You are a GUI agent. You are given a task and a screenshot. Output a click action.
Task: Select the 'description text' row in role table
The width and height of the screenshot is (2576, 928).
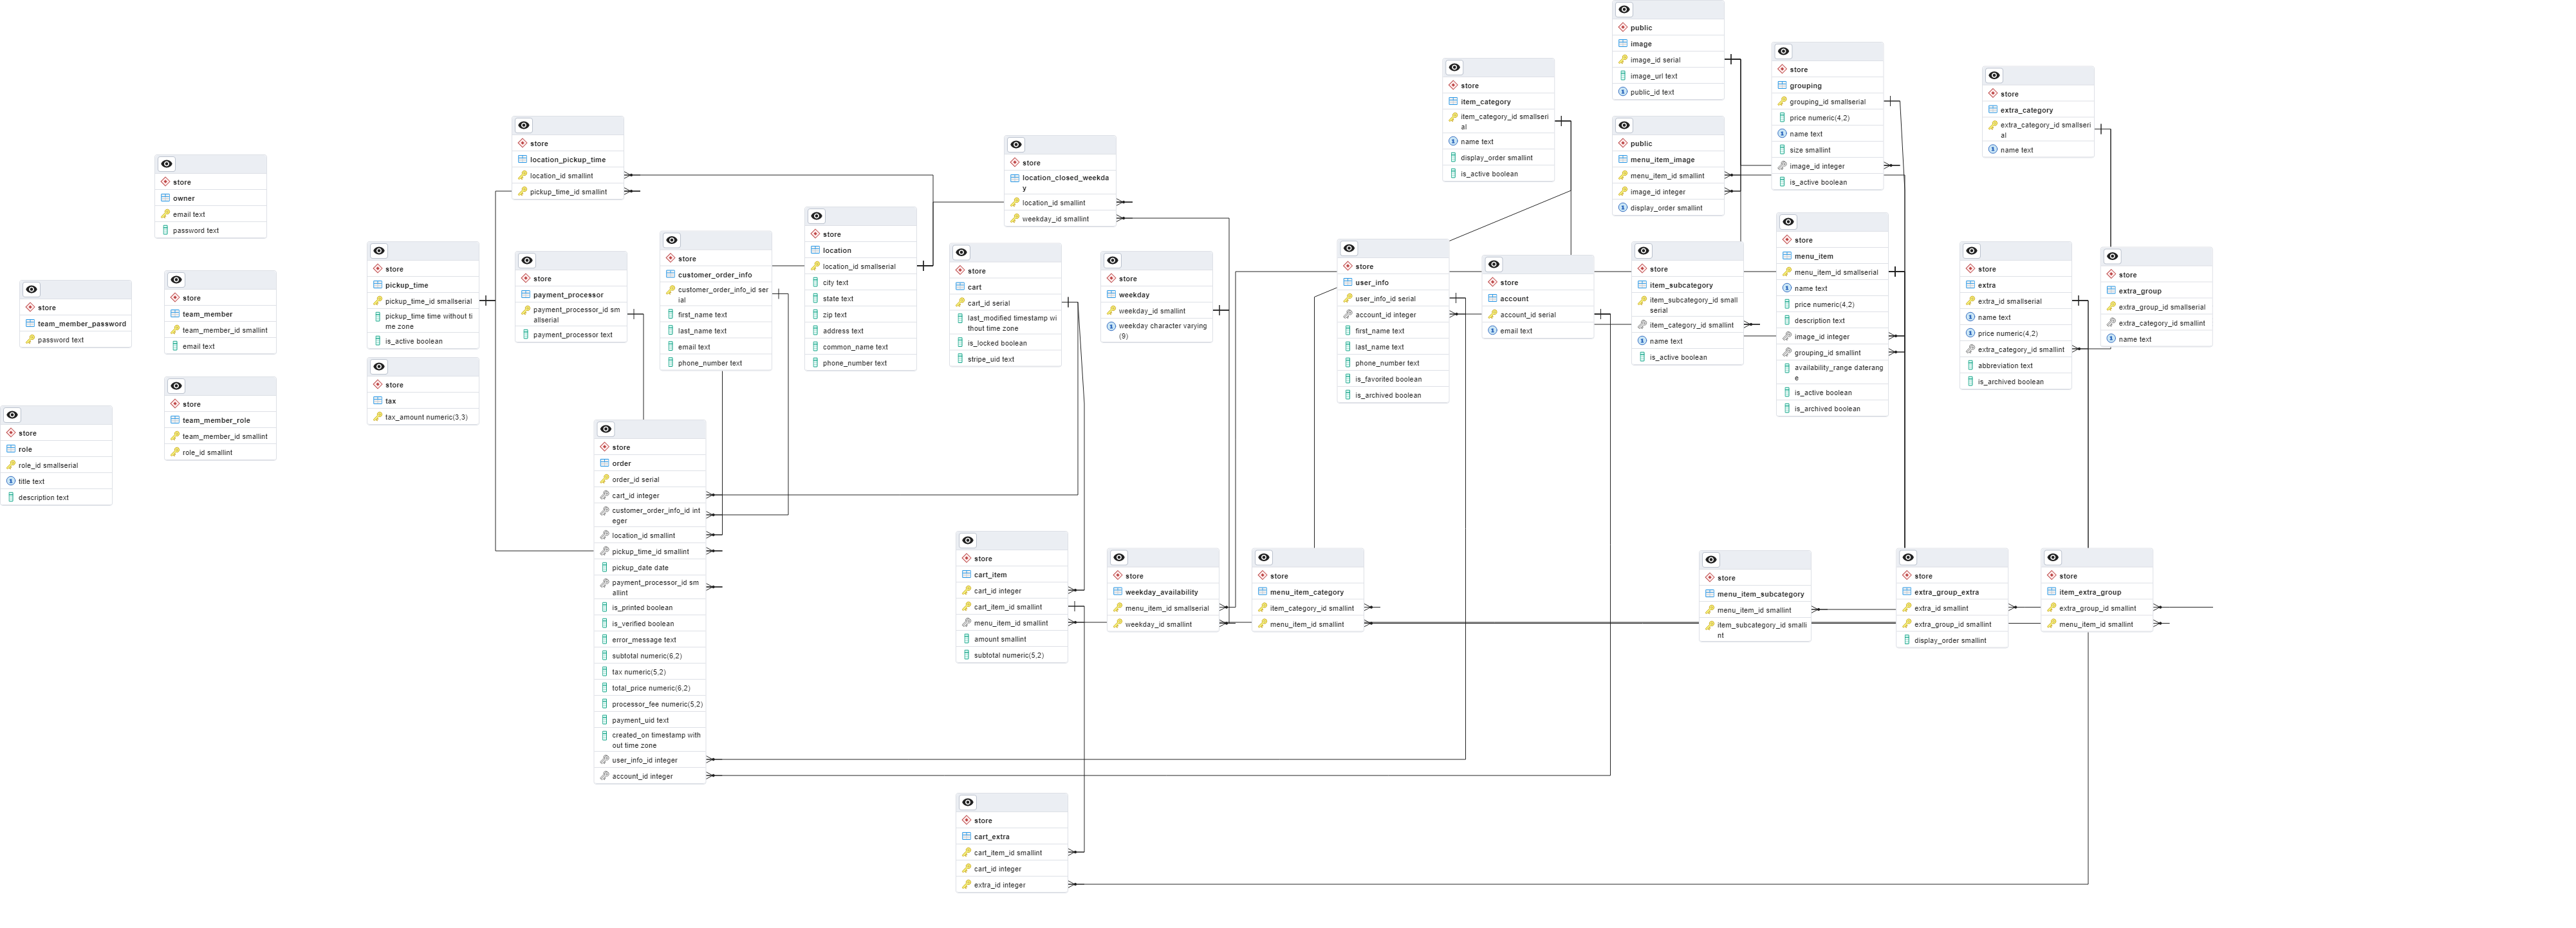click(57, 497)
